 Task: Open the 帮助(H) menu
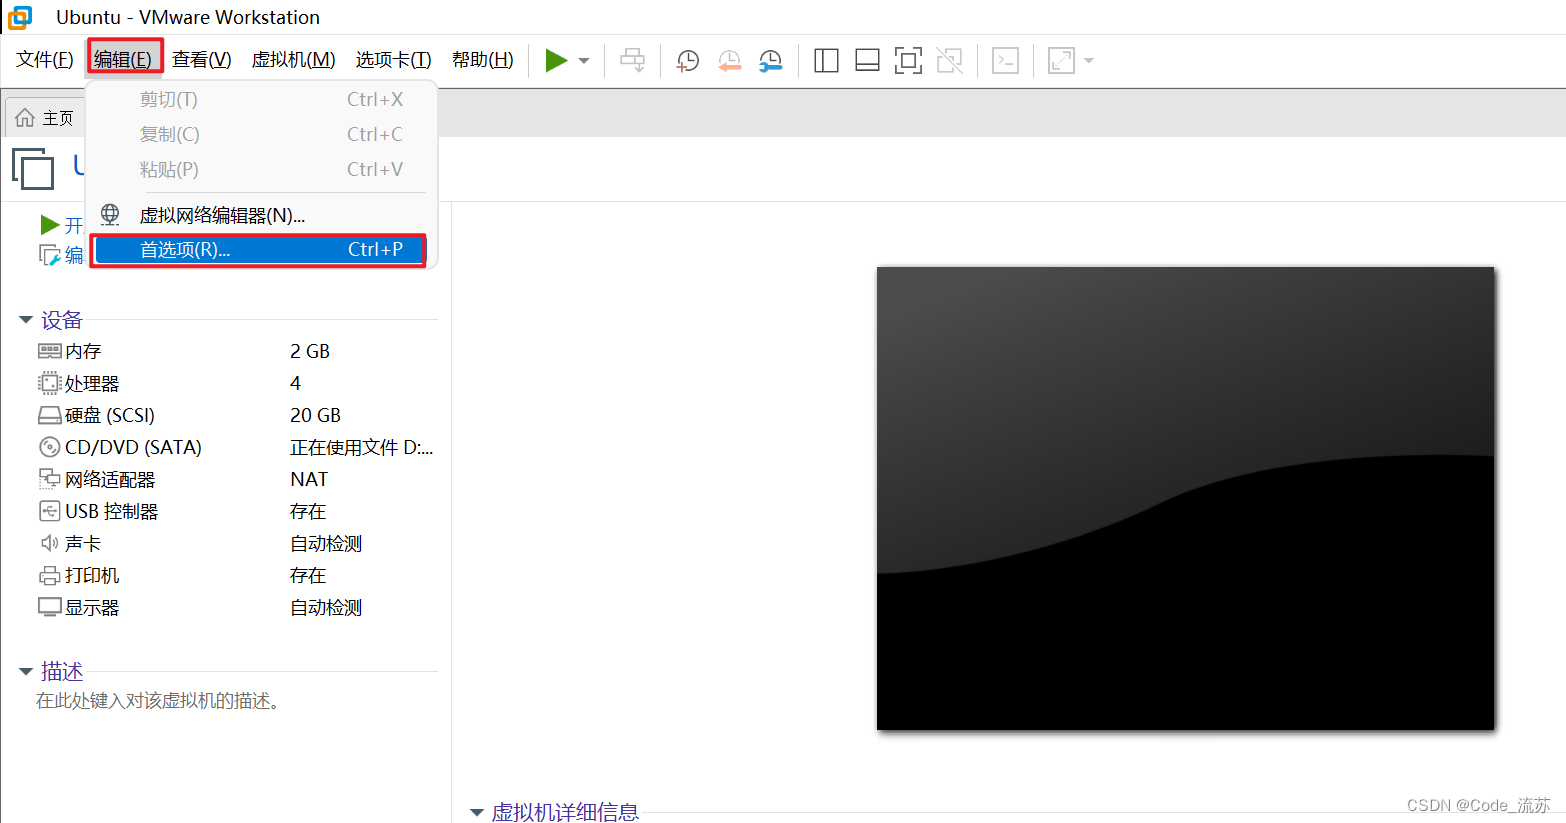482,60
